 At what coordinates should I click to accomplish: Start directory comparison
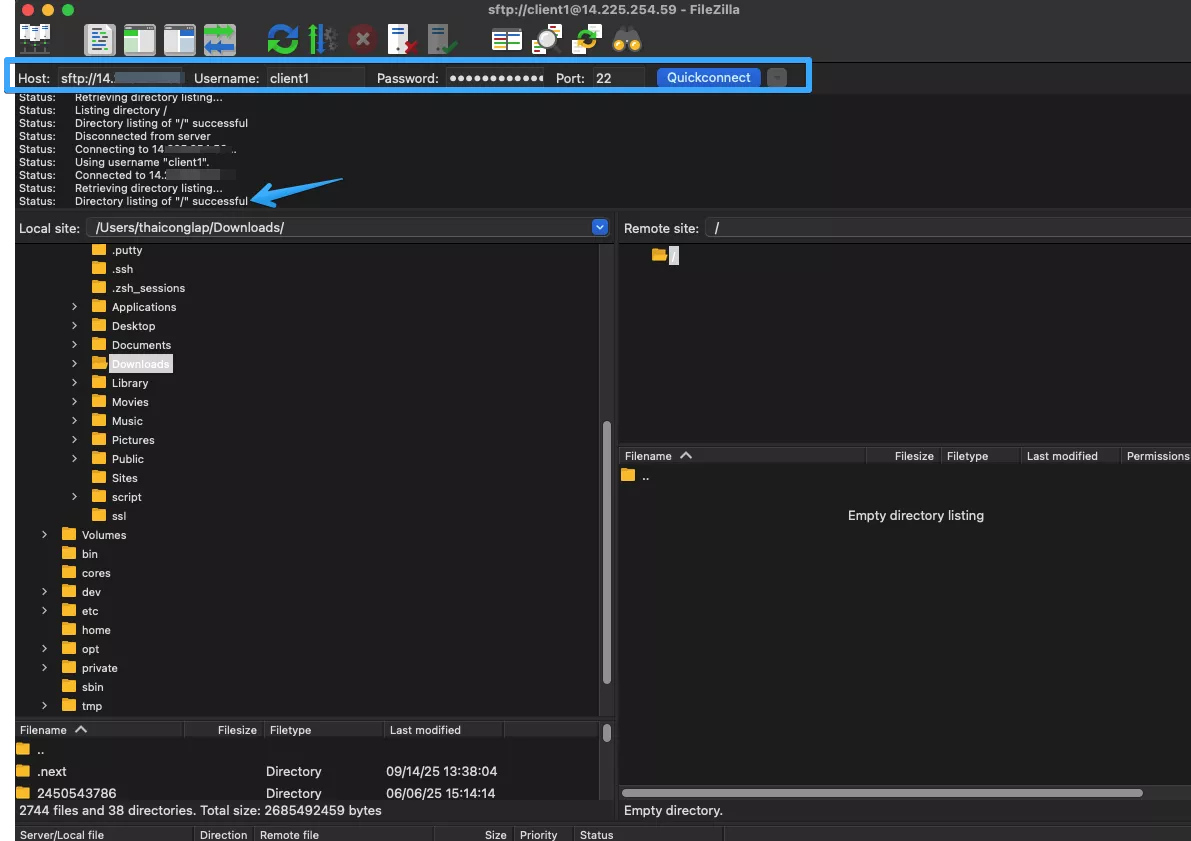547,38
